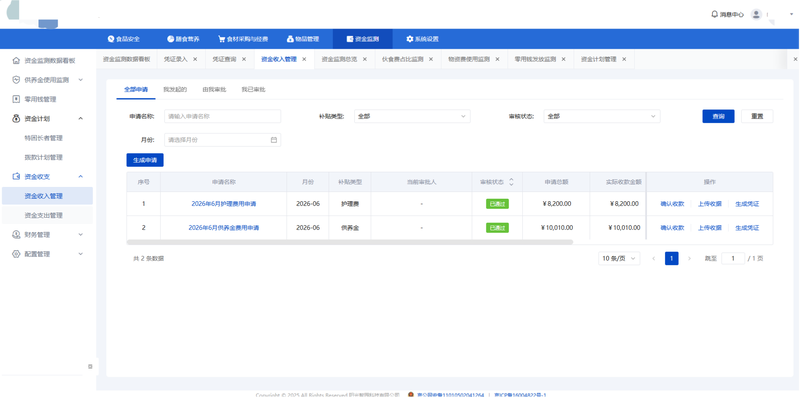Collapse the sidebar with the bottom toggle icon
This screenshot has width=800, height=397.
[90, 366]
